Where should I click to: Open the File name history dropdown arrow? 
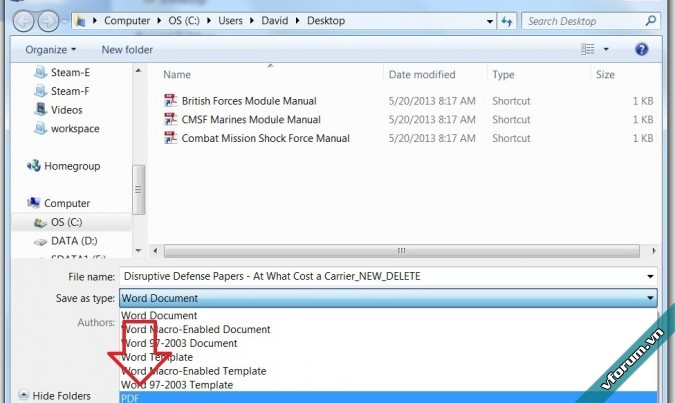650,276
